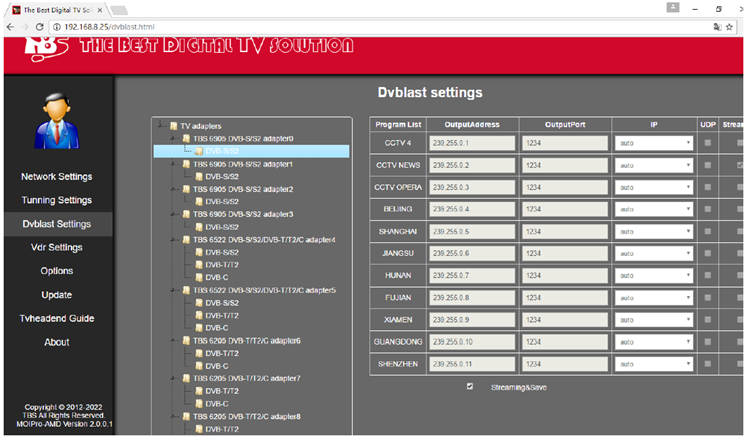This screenshot has width=747, height=439.
Task: Open the Tvheadend Guide link
Action: (x=56, y=318)
